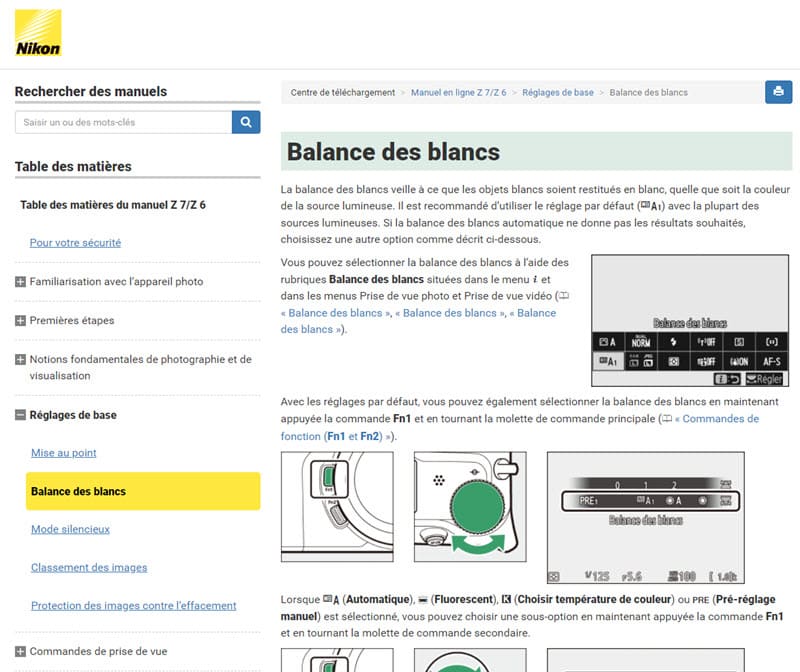Click Table des matières du manuel Z 7/Z 6
800x672 pixels.
(113, 205)
